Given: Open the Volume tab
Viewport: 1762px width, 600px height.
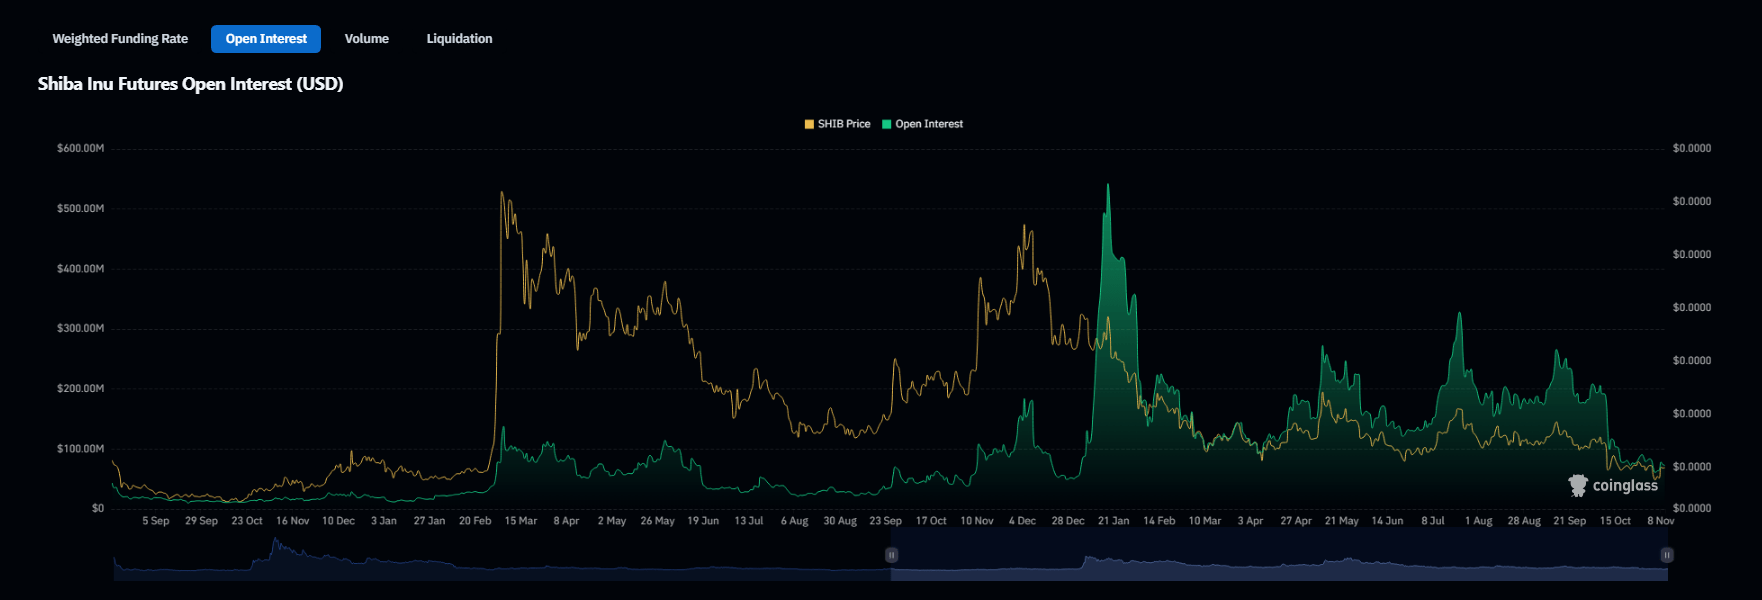Looking at the screenshot, I should pos(366,39).
